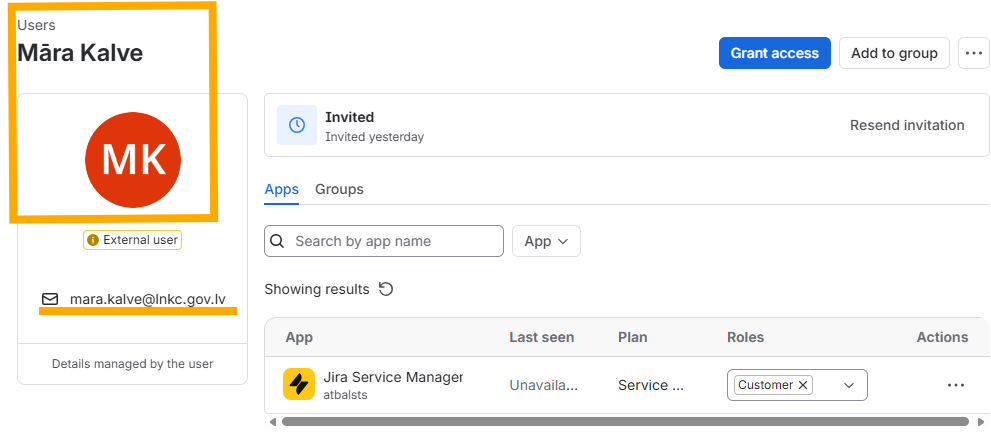
Task: Switch to the Groups tab
Action: click(339, 189)
